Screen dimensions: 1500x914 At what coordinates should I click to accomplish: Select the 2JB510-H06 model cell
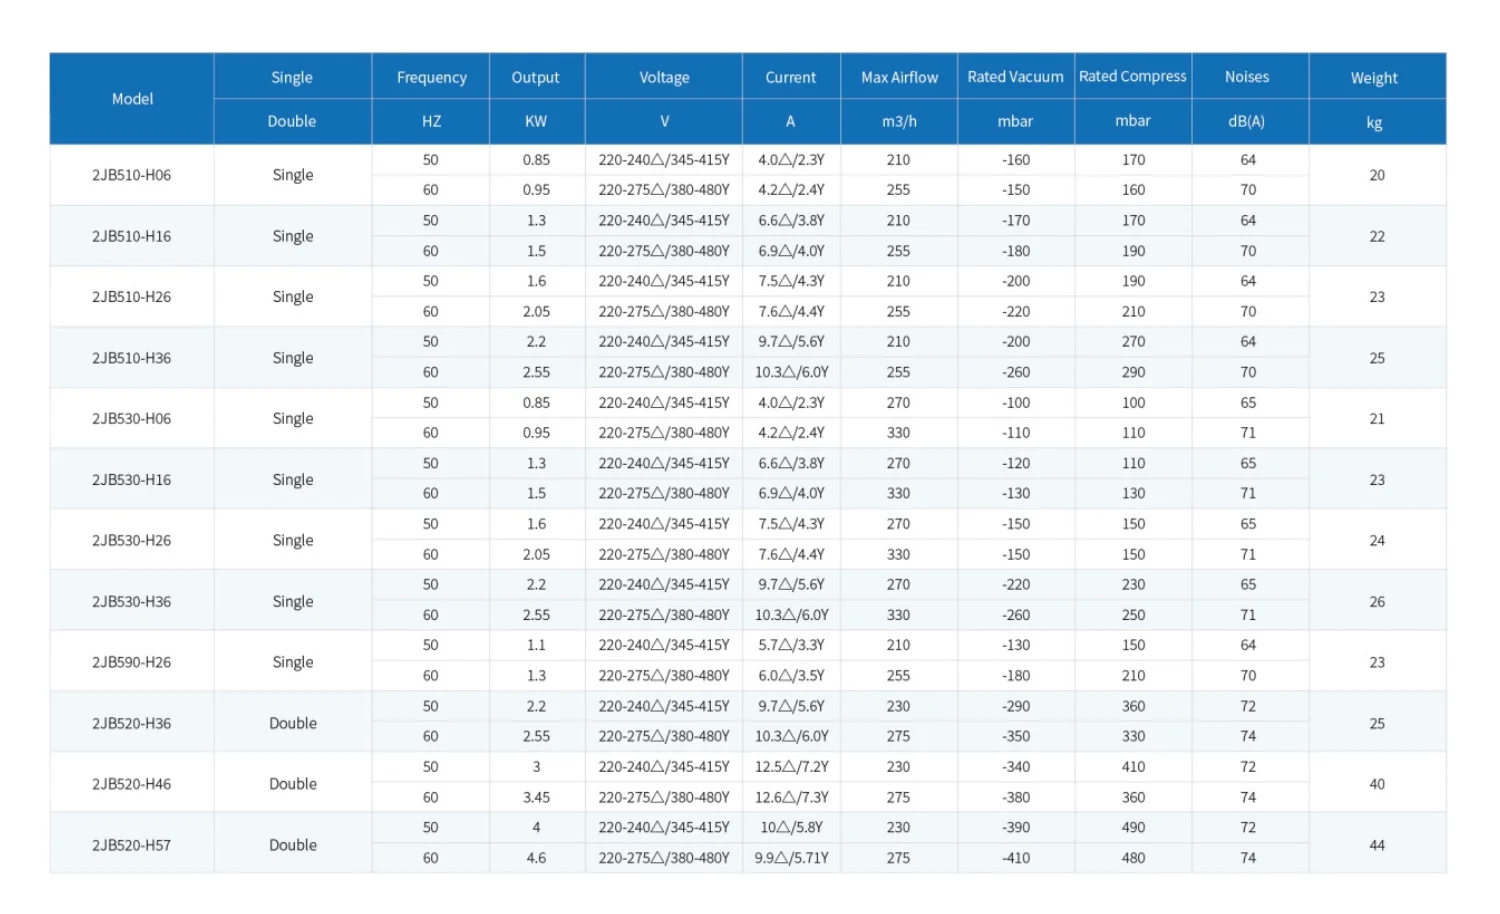132,175
